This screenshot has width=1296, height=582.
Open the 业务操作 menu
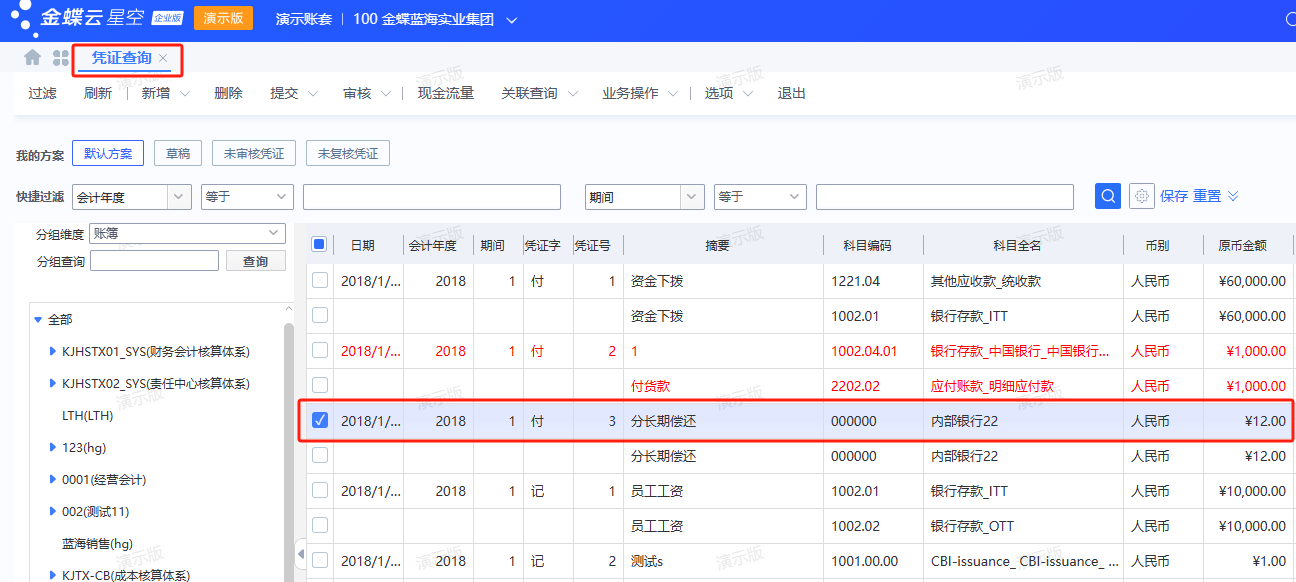point(638,94)
